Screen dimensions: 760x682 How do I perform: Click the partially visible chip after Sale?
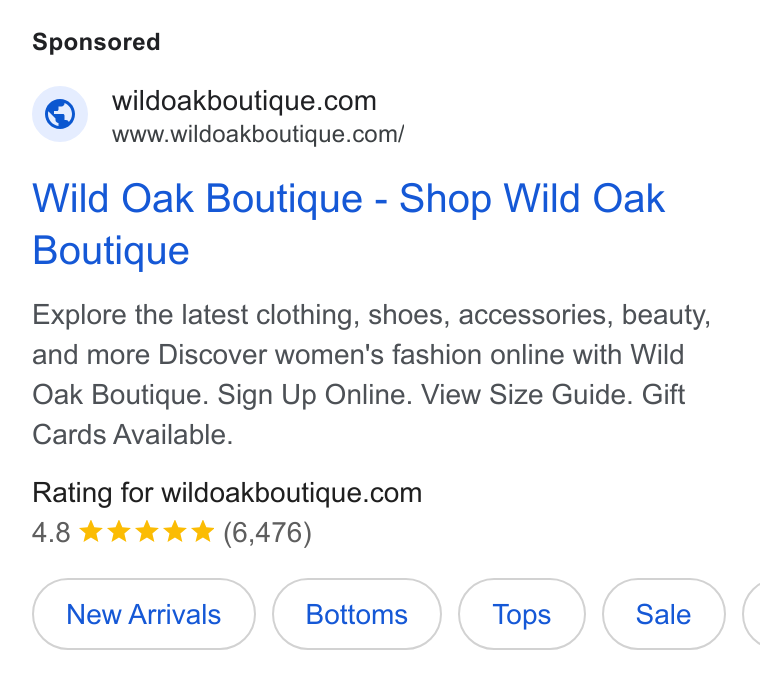752,614
